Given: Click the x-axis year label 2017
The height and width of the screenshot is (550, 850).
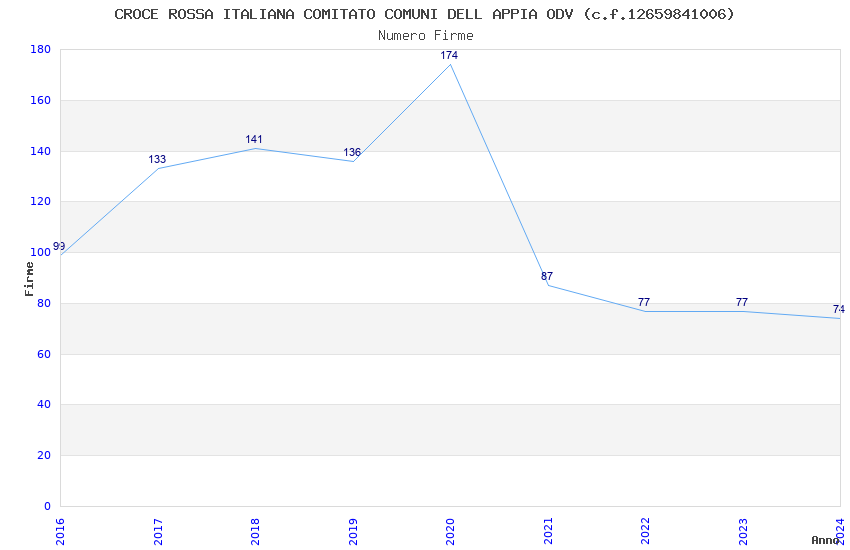Looking at the screenshot, I should pyautogui.click(x=157, y=532).
